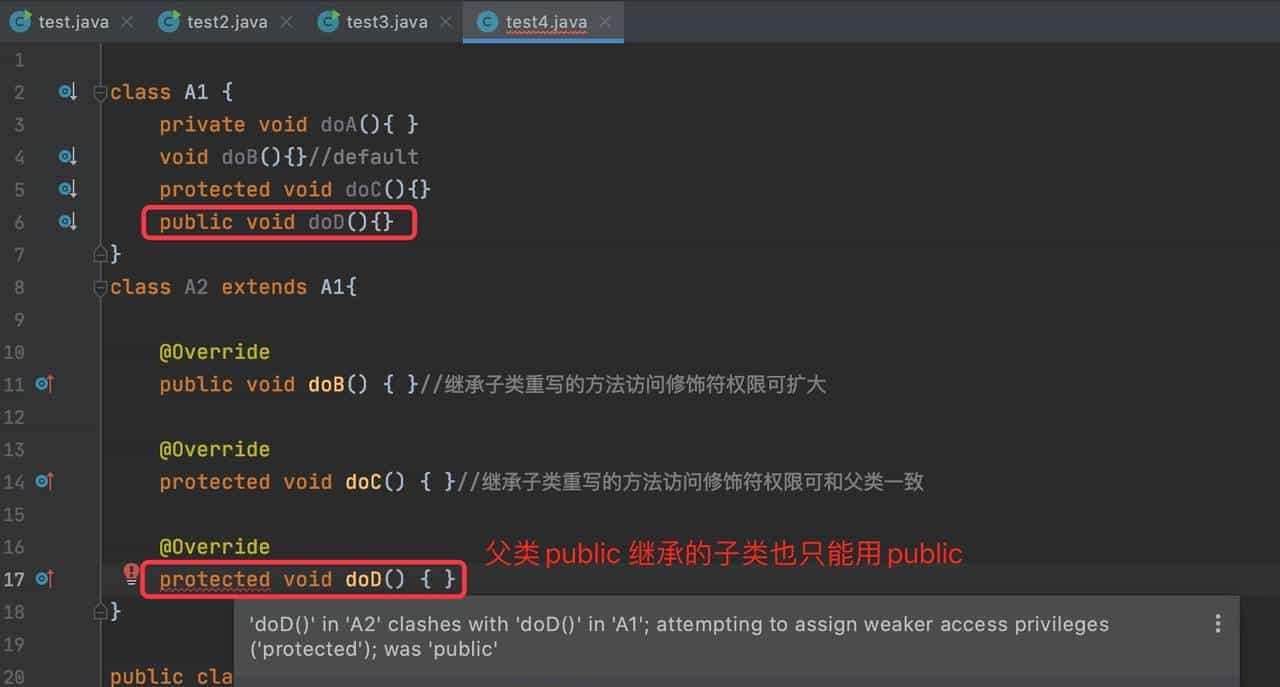The height and width of the screenshot is (687, 1280).
Task: Click the overridden-method gutter arrow on doB line
Action: pos(66,156)
